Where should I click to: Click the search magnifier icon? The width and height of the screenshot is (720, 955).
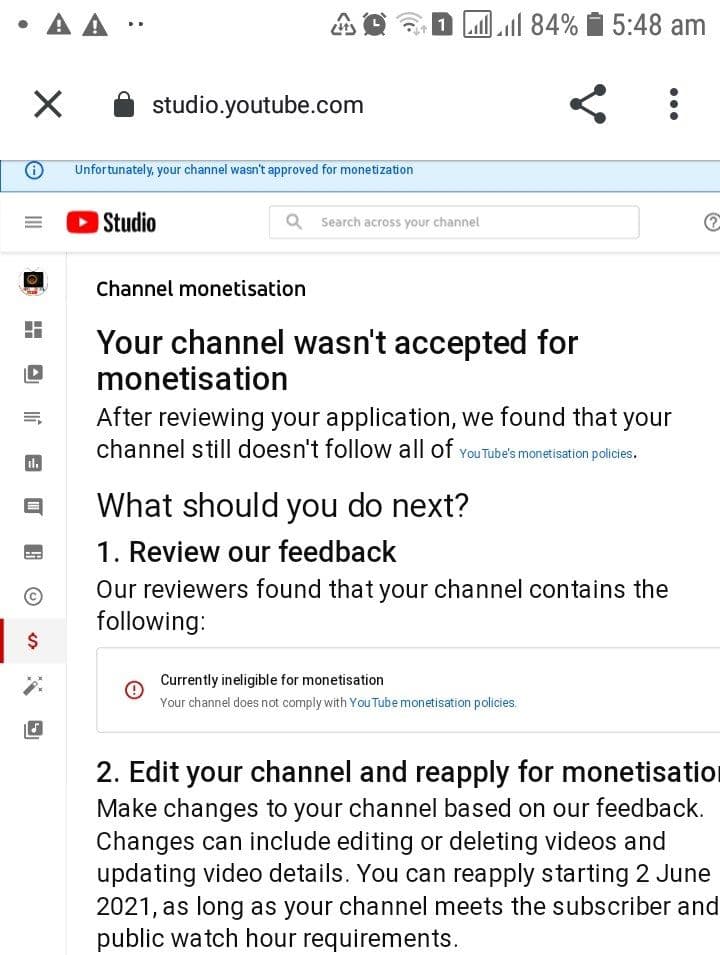pos(294,222)
